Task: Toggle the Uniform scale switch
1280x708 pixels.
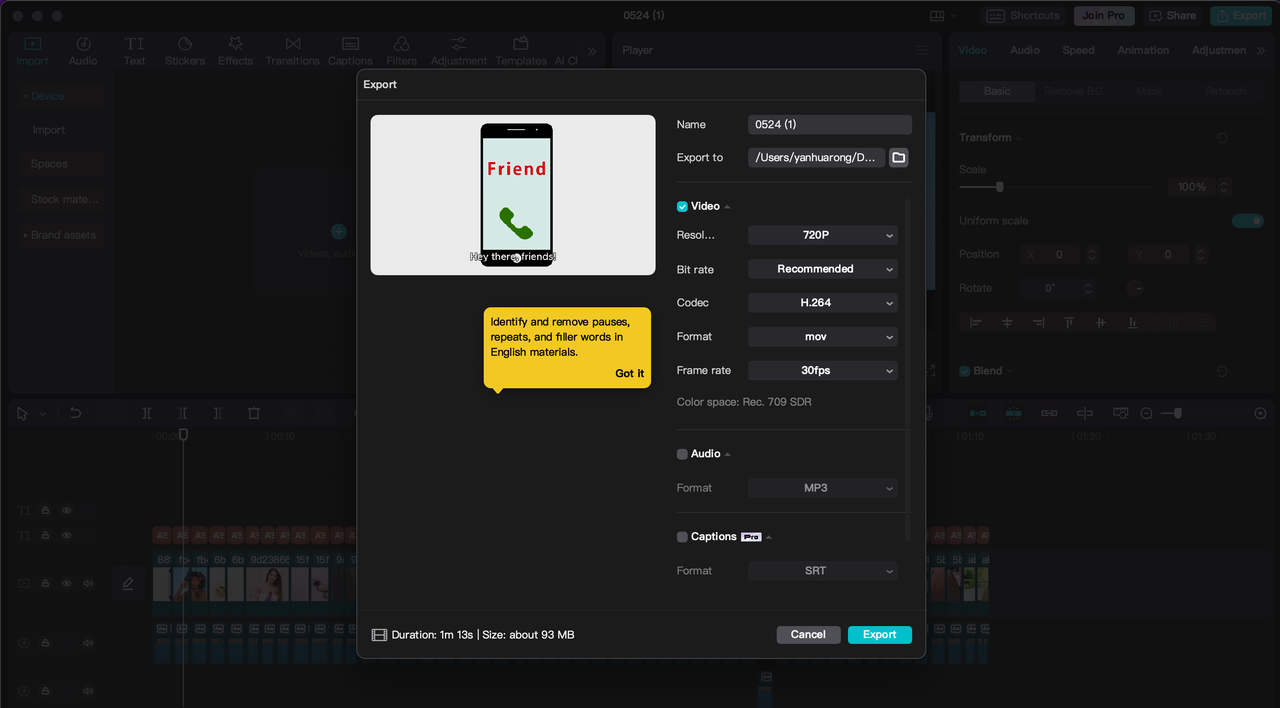Action: tap(1248, 221)
